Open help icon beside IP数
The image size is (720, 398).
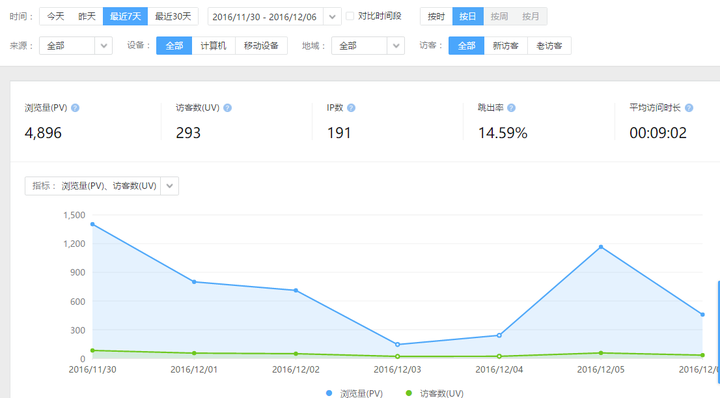(351, 108)
